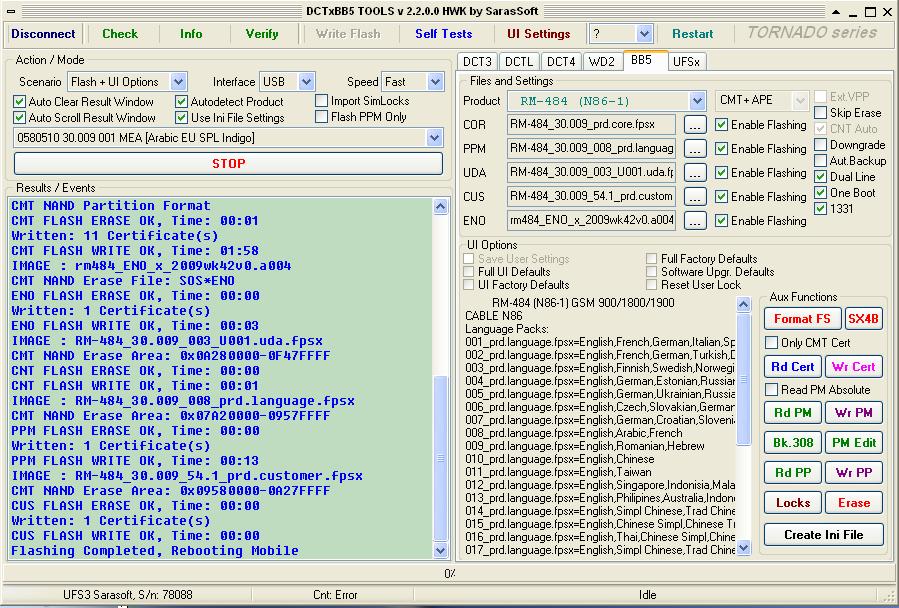This screenshot has height=608, width=899.
Task: Check Full Factory Defaults
Action: [x=652, y=259]
